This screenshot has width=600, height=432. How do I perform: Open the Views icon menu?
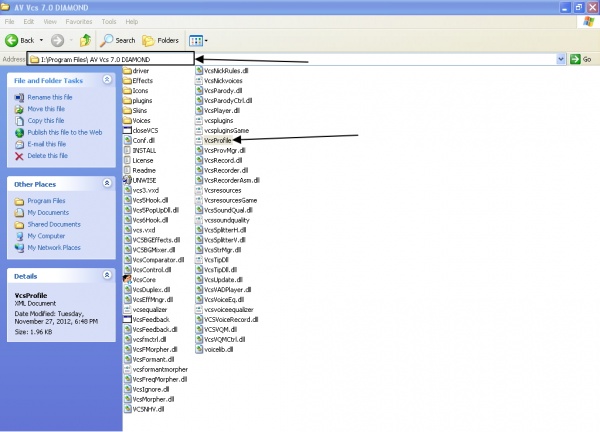tap(198, 41)
